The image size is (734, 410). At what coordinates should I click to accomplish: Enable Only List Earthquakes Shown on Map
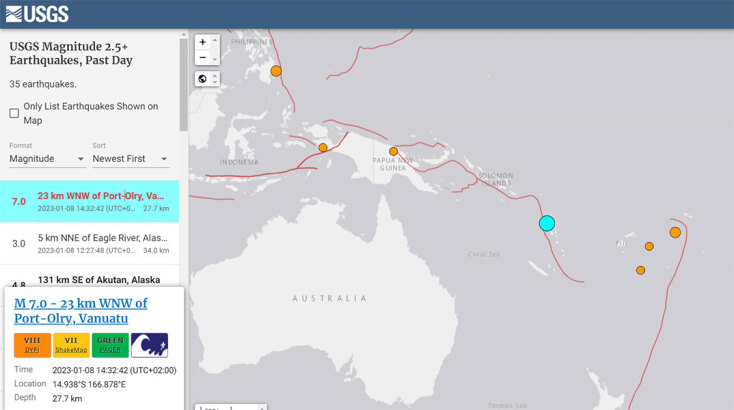[x=14, y=113]
